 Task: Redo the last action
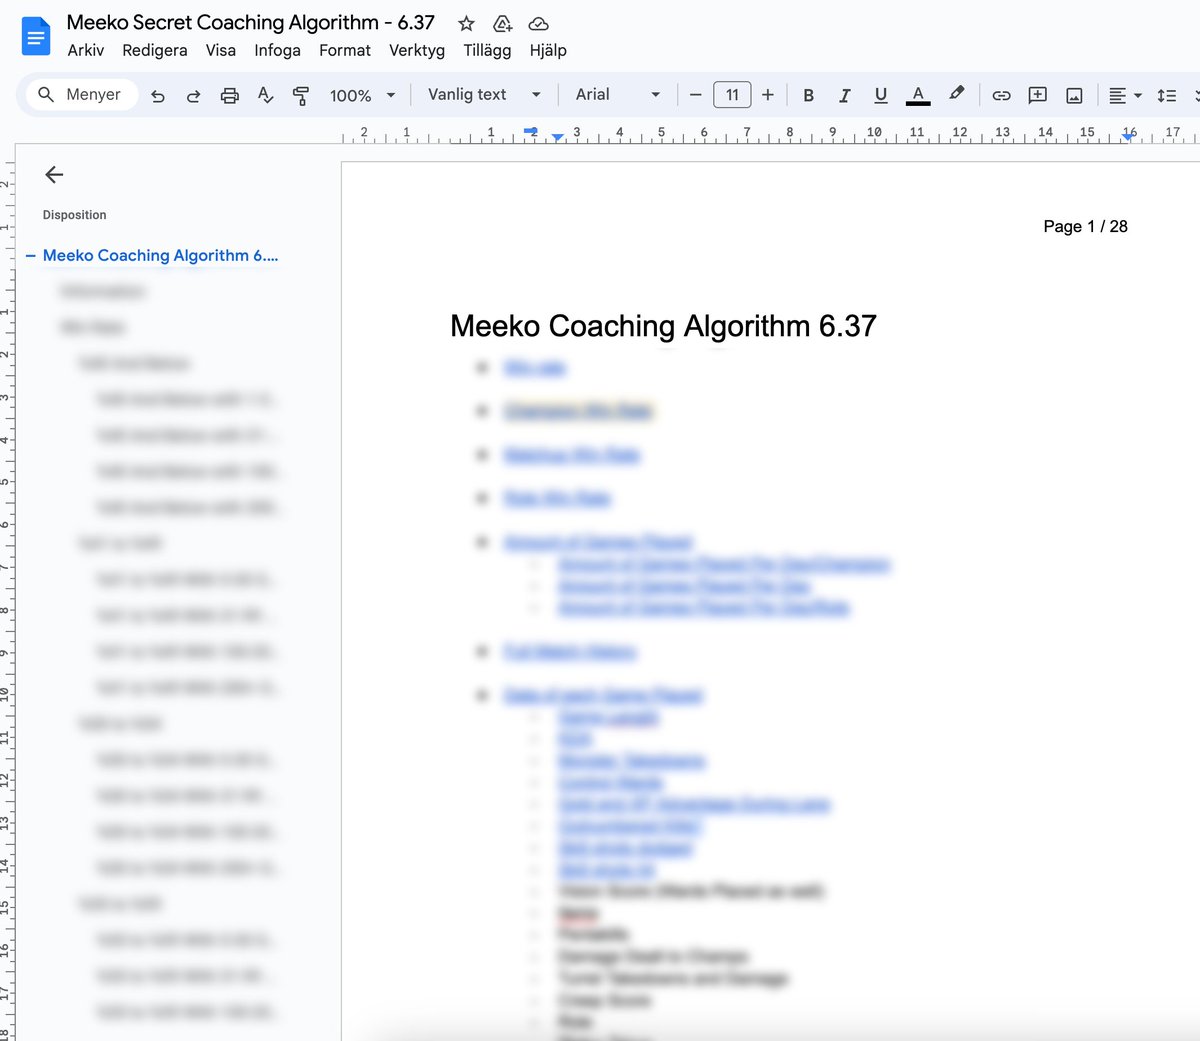tap(194, 96)
